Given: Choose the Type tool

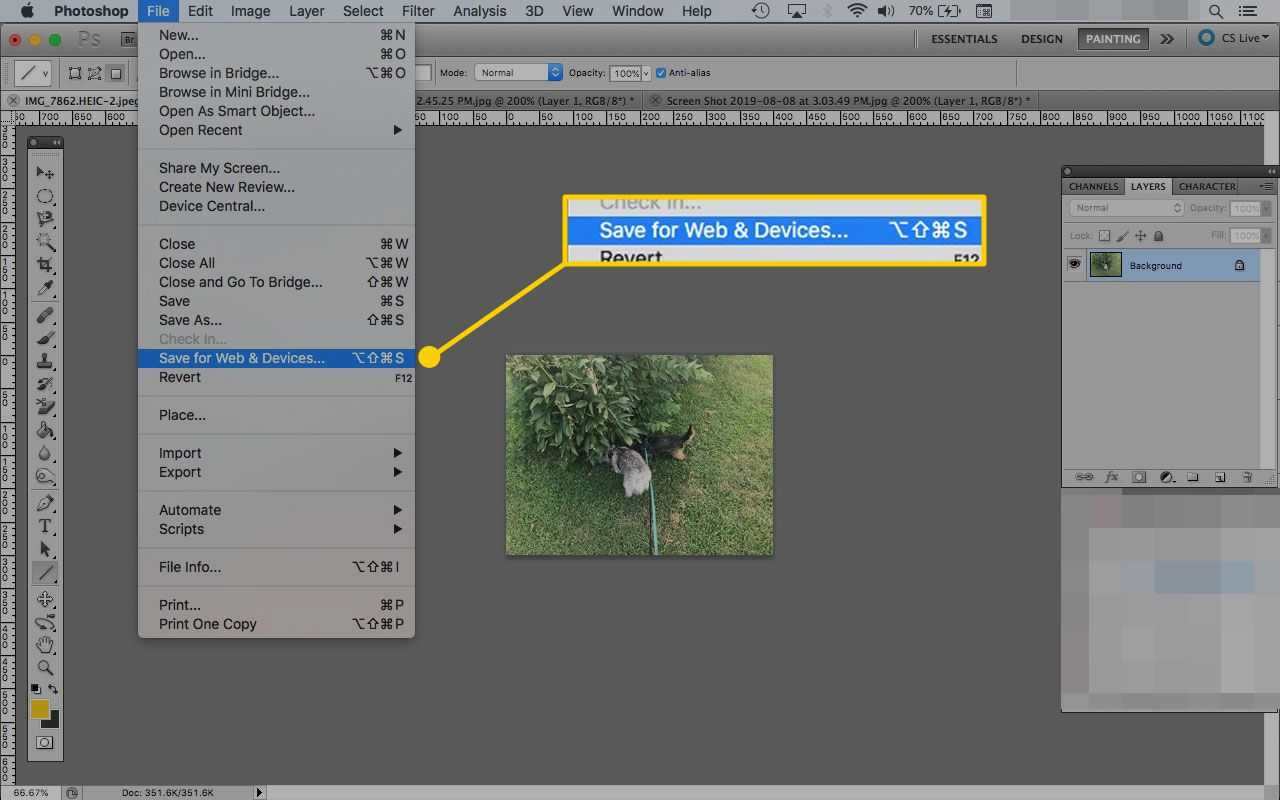Looking at the screenshot, I should 45,526.
